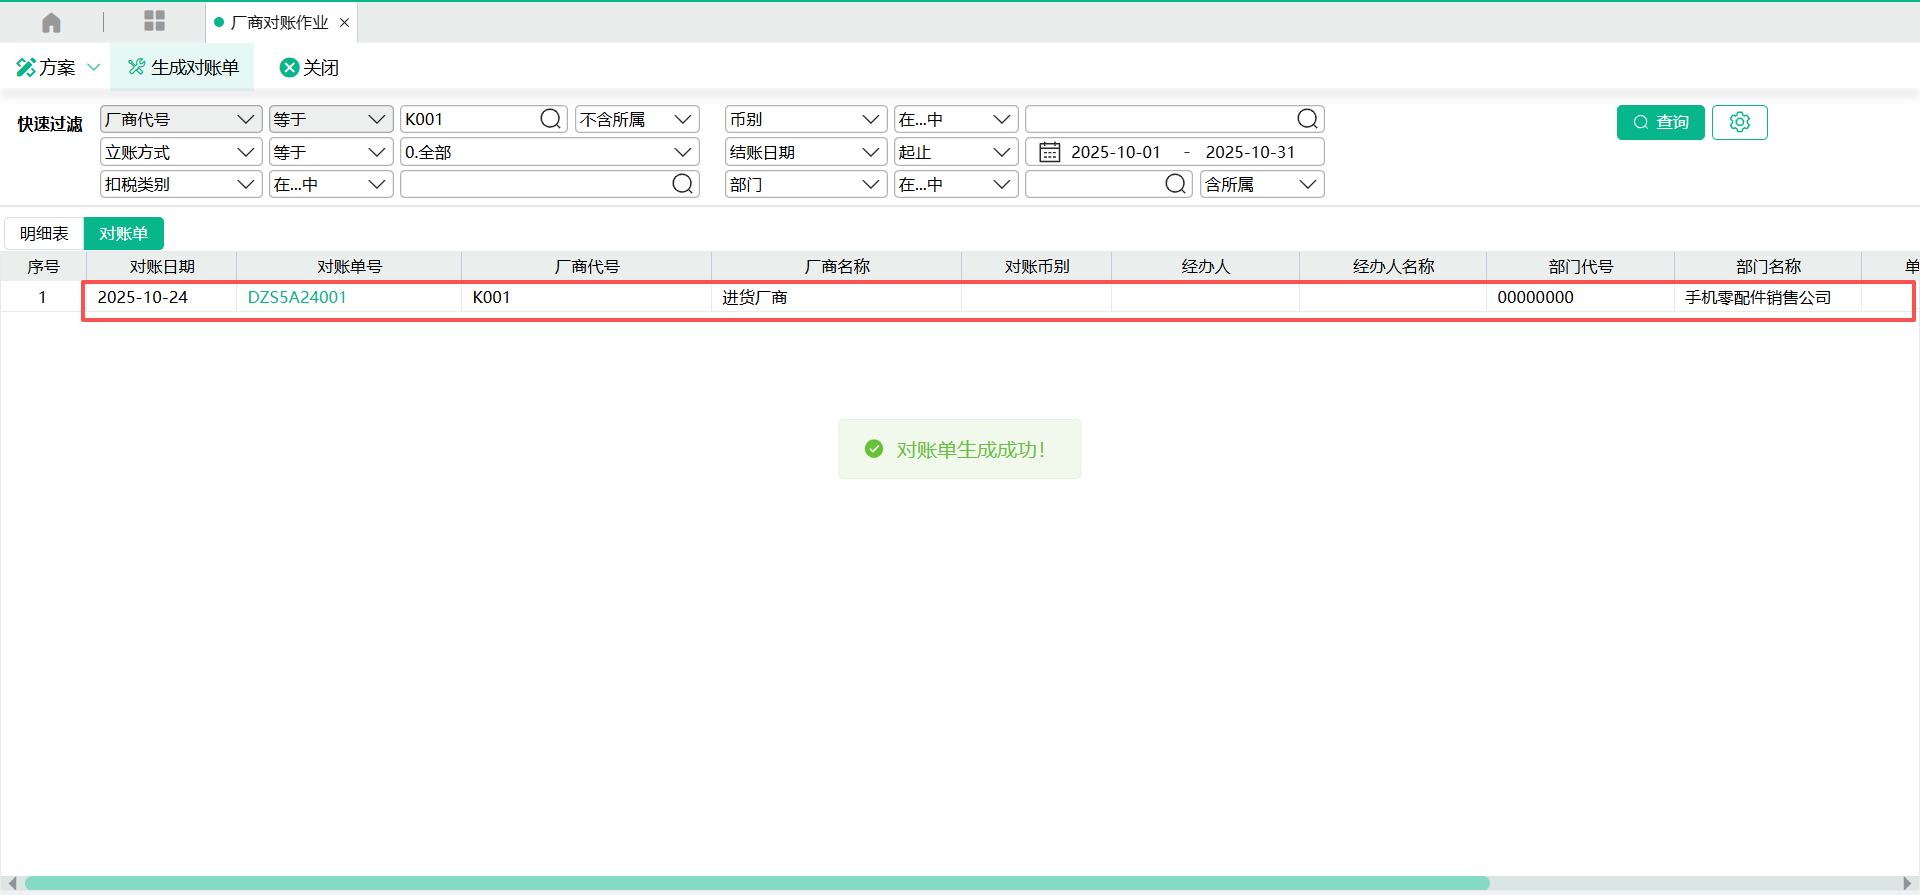The height and width of the screenshot is (895, 1920).
Task: Click the 查询 button
Action: [x=1660, y=122]
